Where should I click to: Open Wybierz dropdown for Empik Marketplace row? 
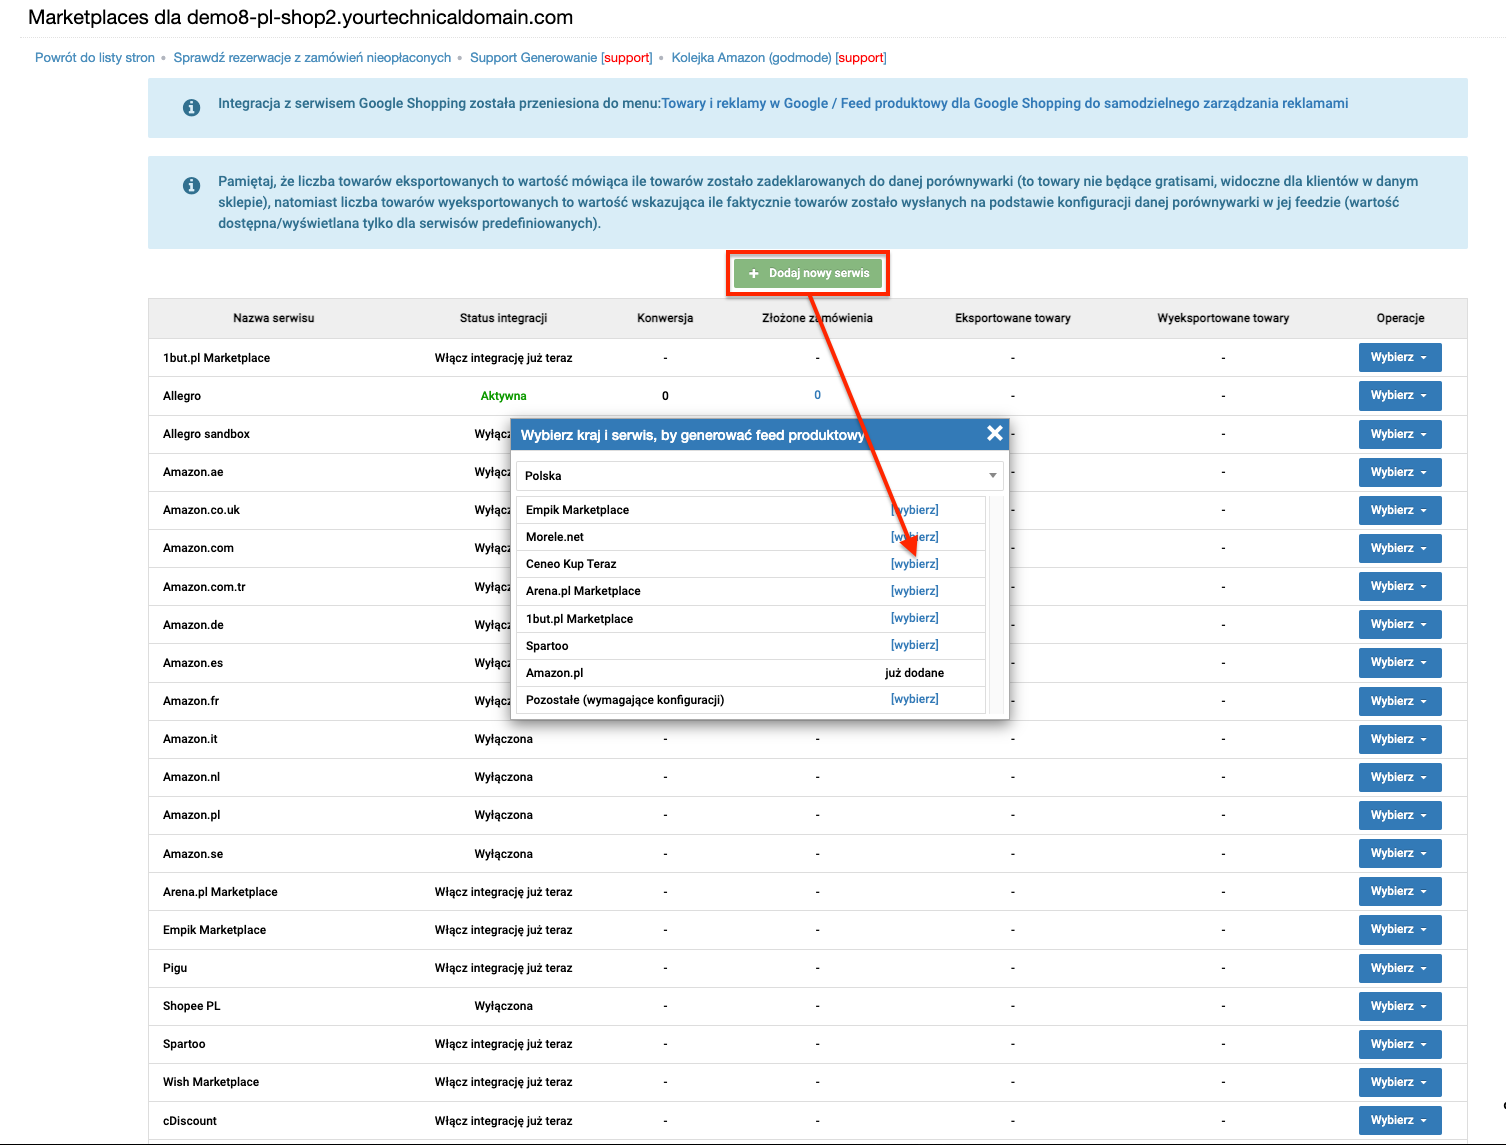point(1399,929)
